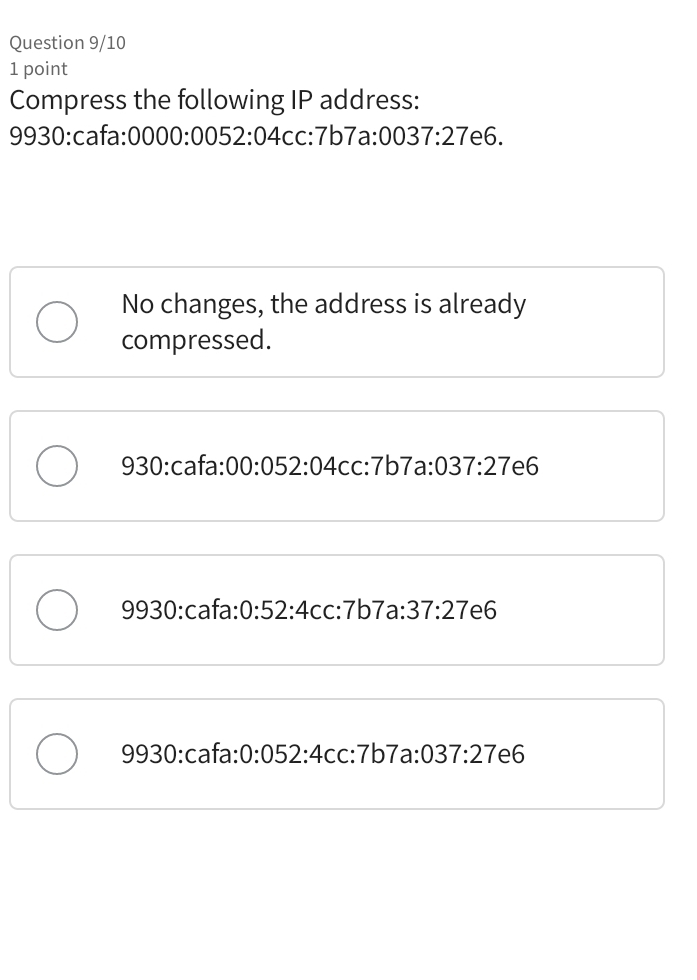The height and width of the screenshot is (980, 697).
Task: Select the '9930:cafa:0:052:4cc:7b7a:037:27e6' radio button
Action: pos(57,753)
